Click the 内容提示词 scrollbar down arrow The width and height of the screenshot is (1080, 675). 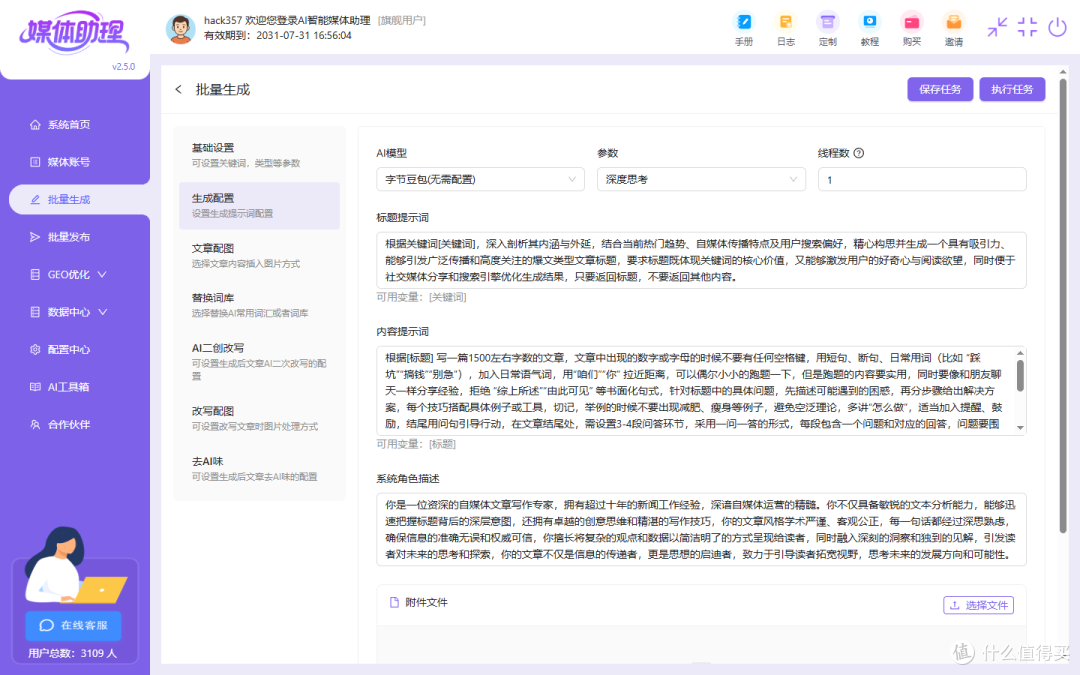(1020, 428)
